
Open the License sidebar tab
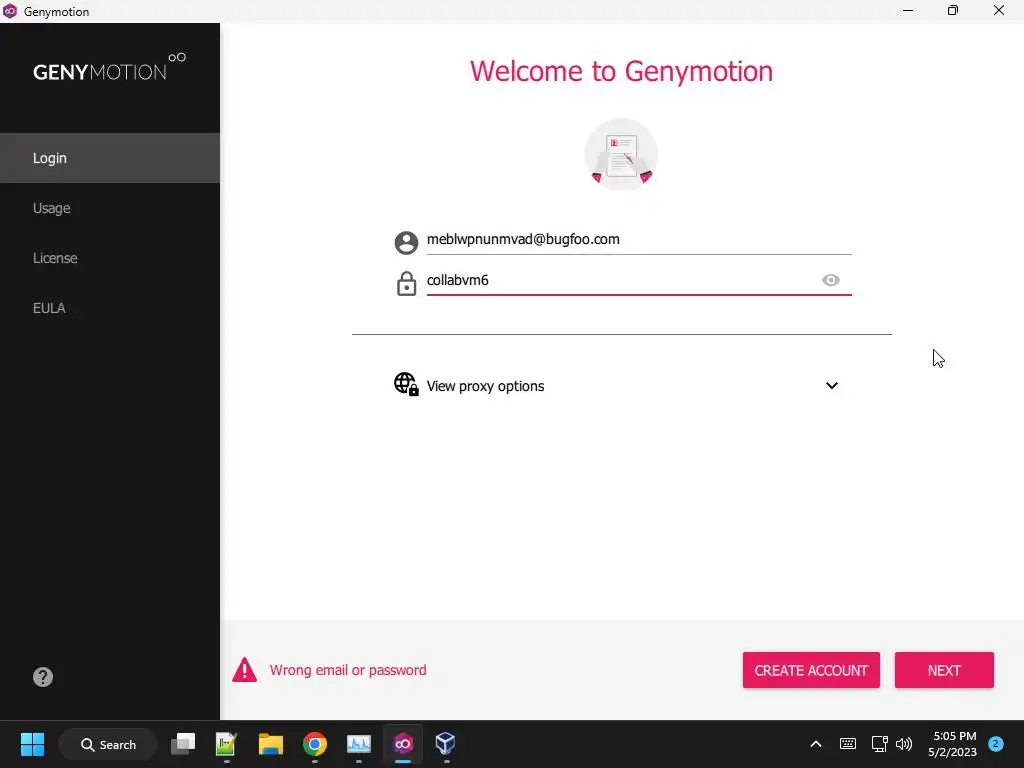[110, 258]
